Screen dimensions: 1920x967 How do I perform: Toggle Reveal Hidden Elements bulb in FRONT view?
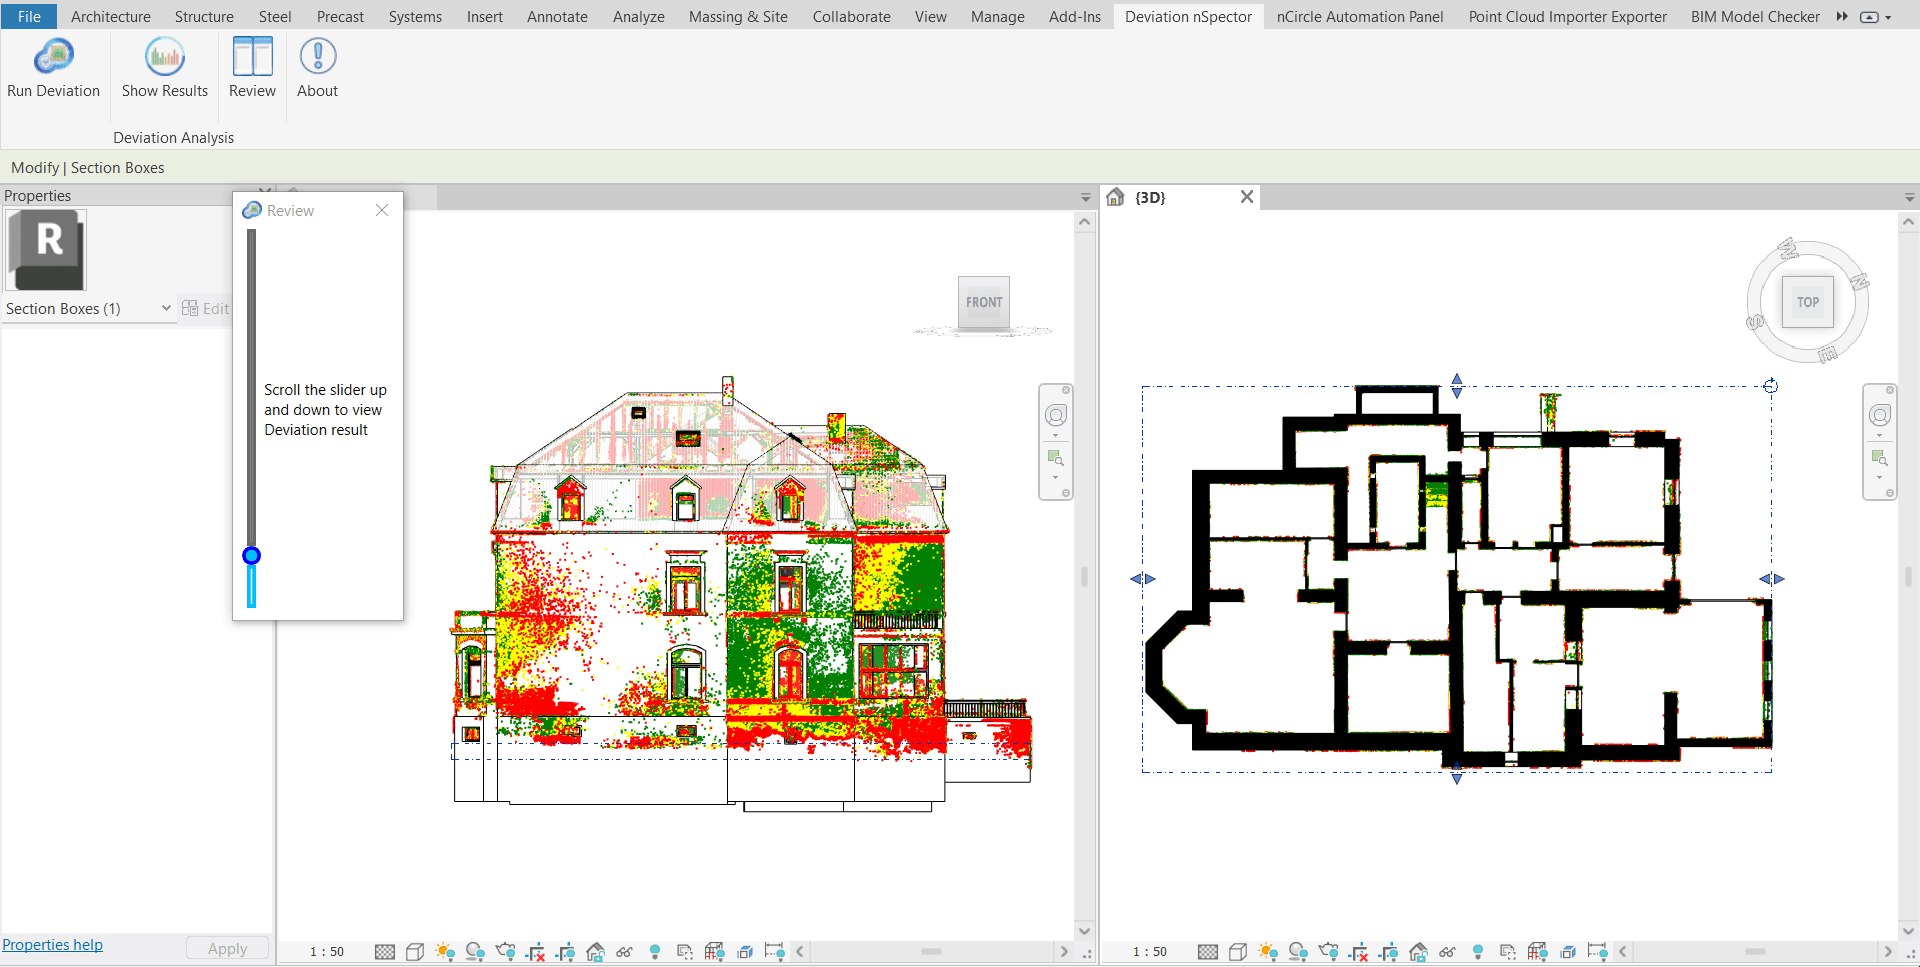(655, 952)
